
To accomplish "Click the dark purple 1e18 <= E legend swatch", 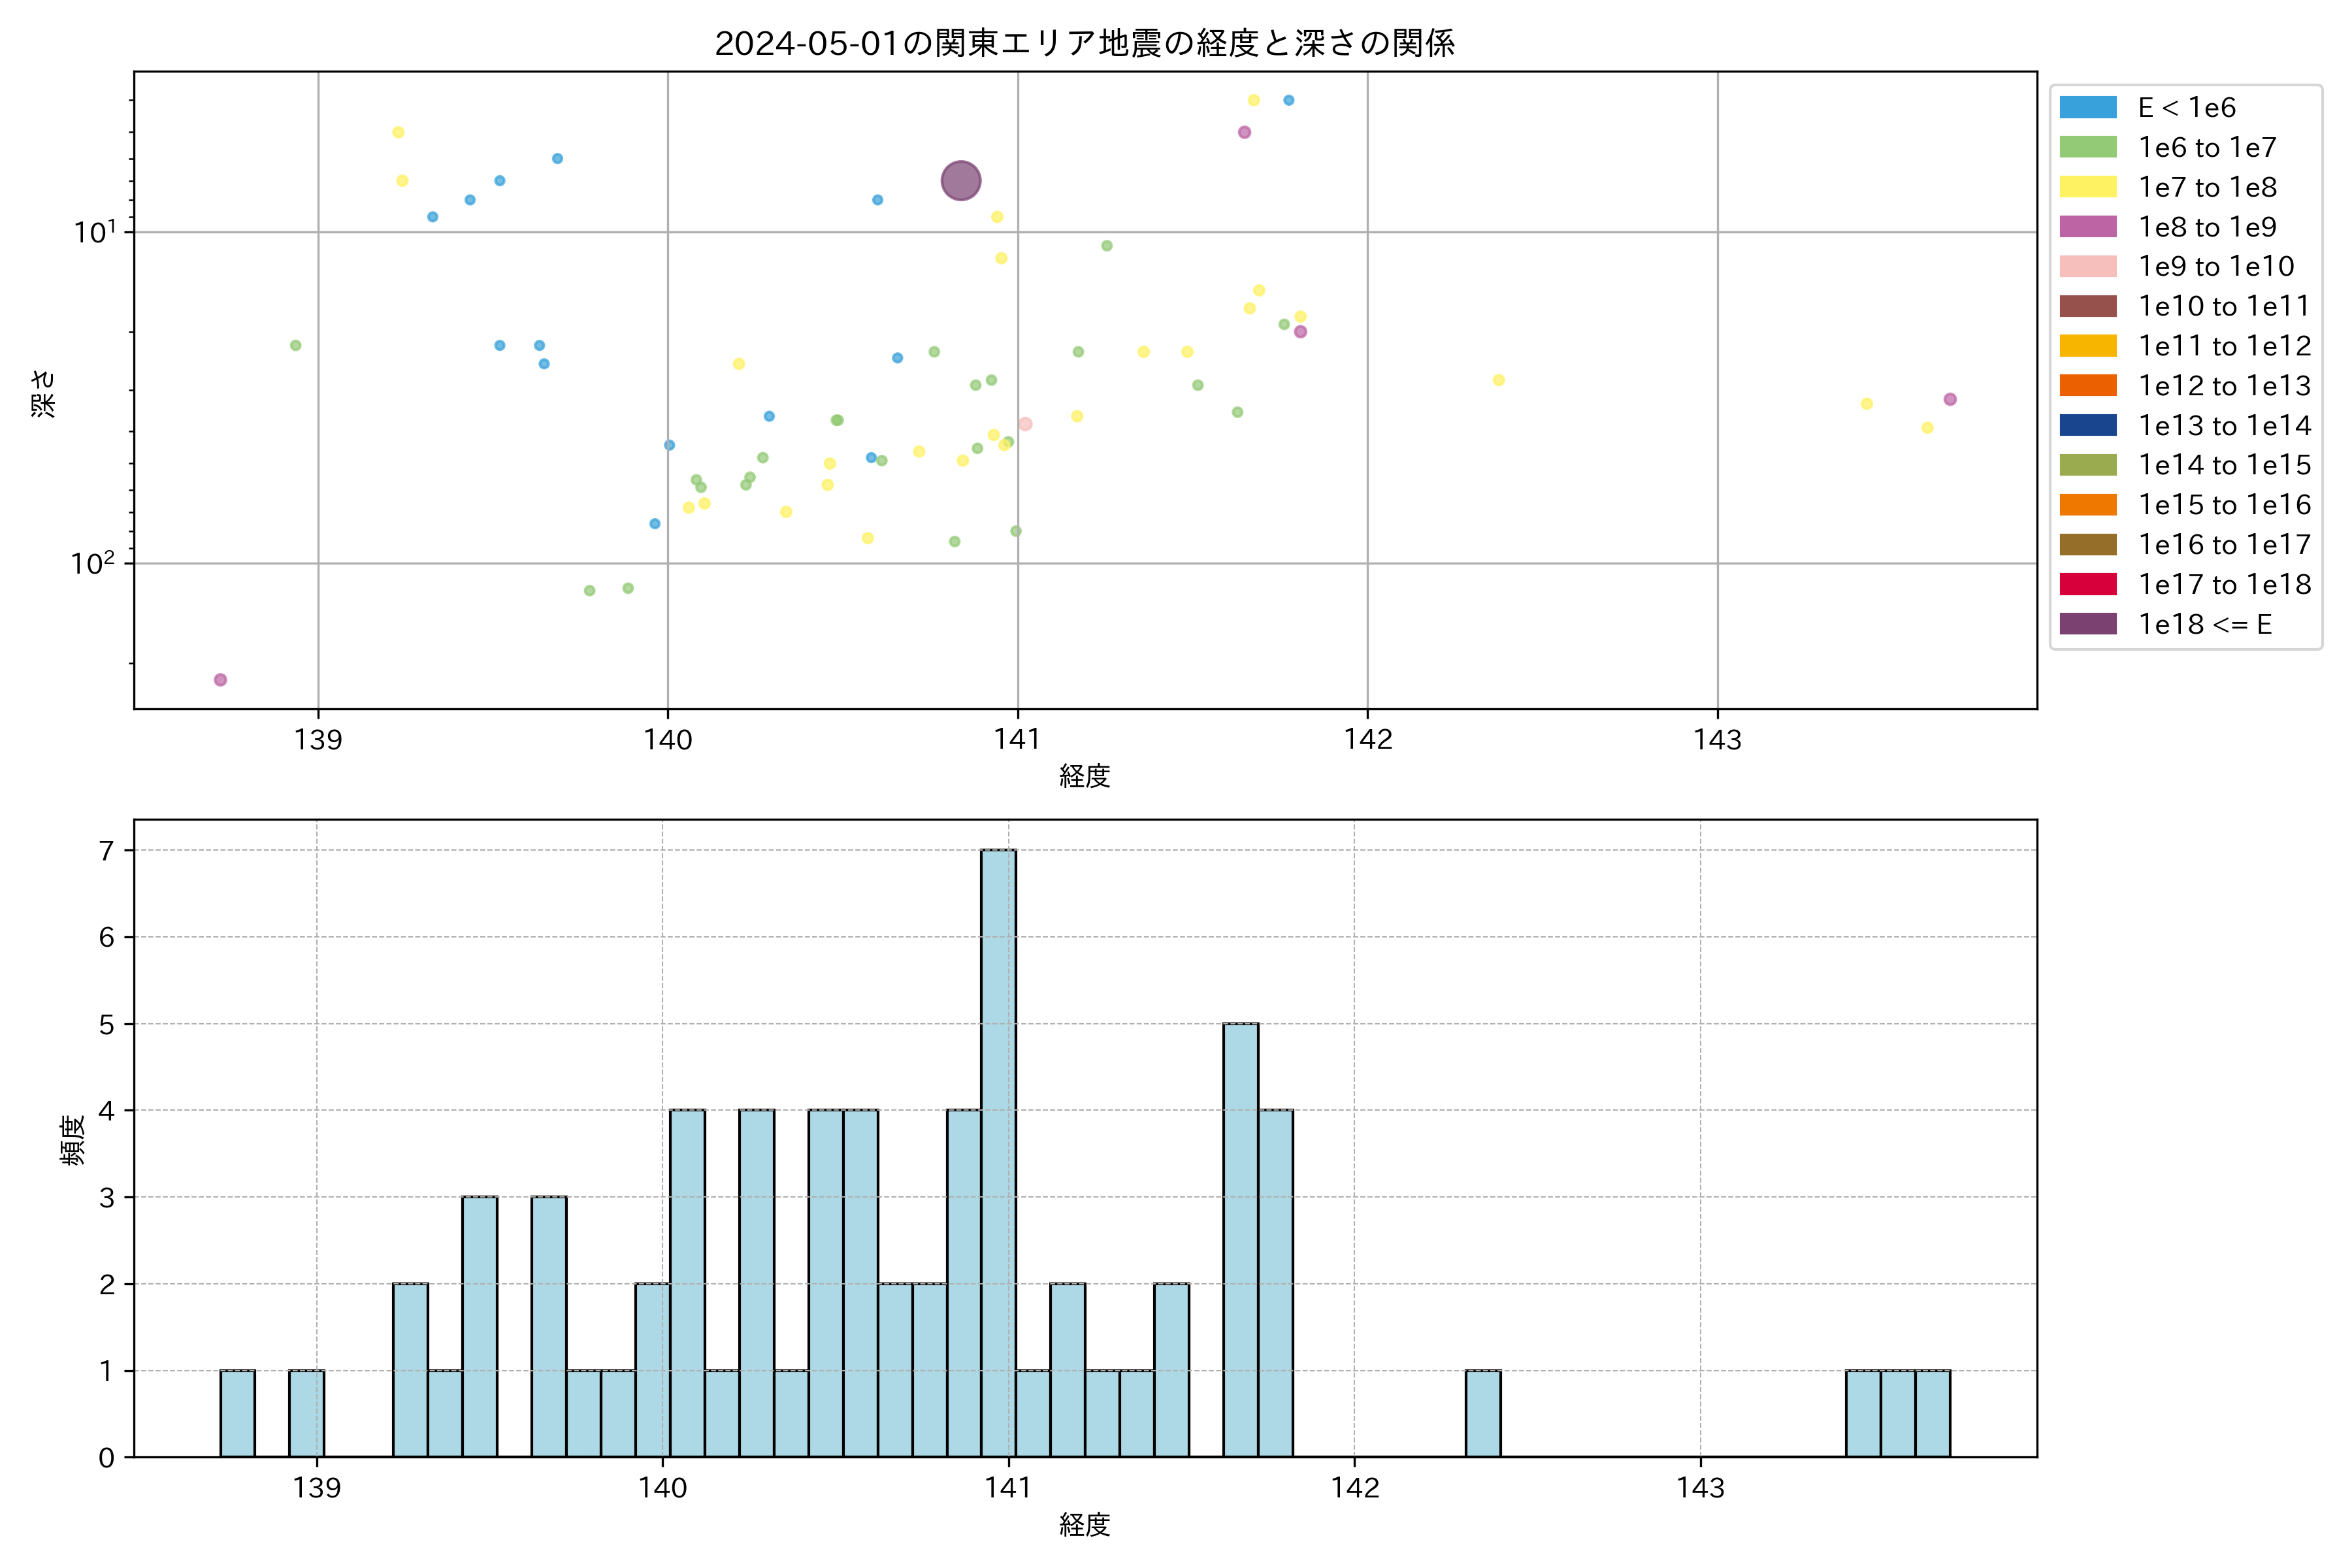I will coord(2087,624).
